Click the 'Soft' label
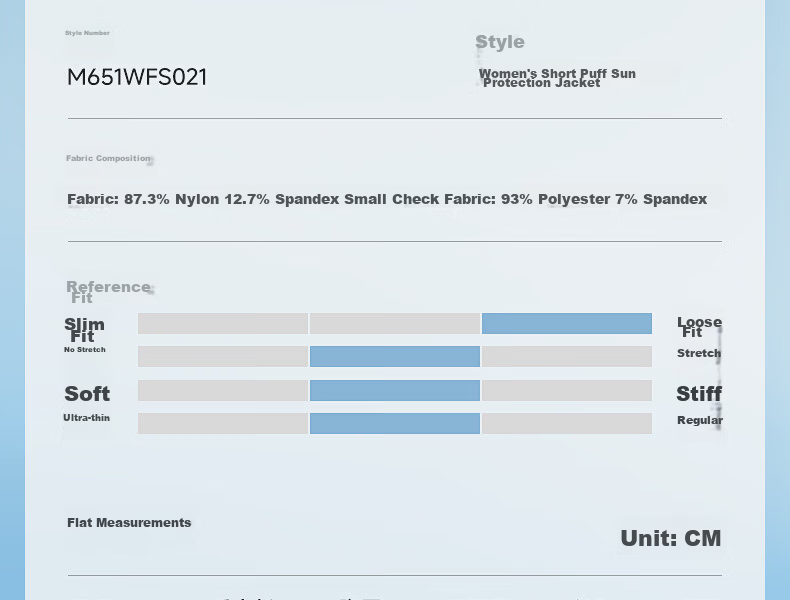The height and width of the screenshot is (600, 790). [x=87, y=393]
